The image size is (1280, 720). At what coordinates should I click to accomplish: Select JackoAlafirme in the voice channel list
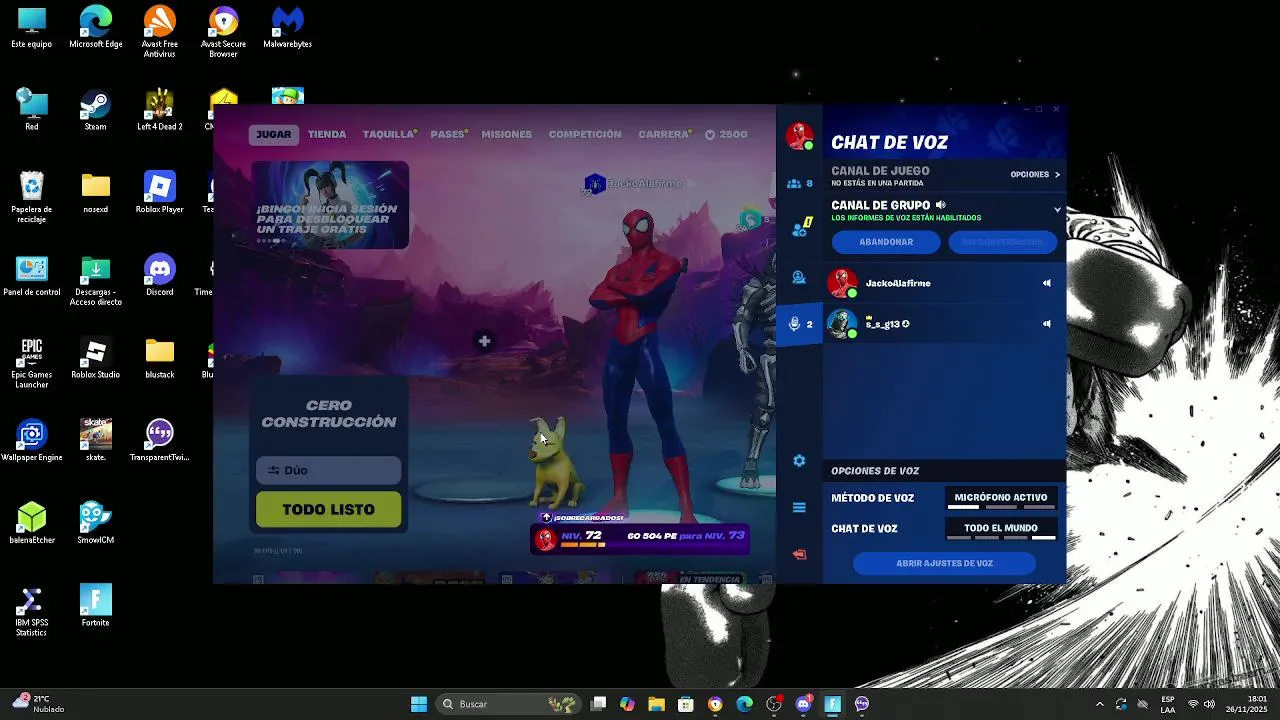(x=944, y=283)
